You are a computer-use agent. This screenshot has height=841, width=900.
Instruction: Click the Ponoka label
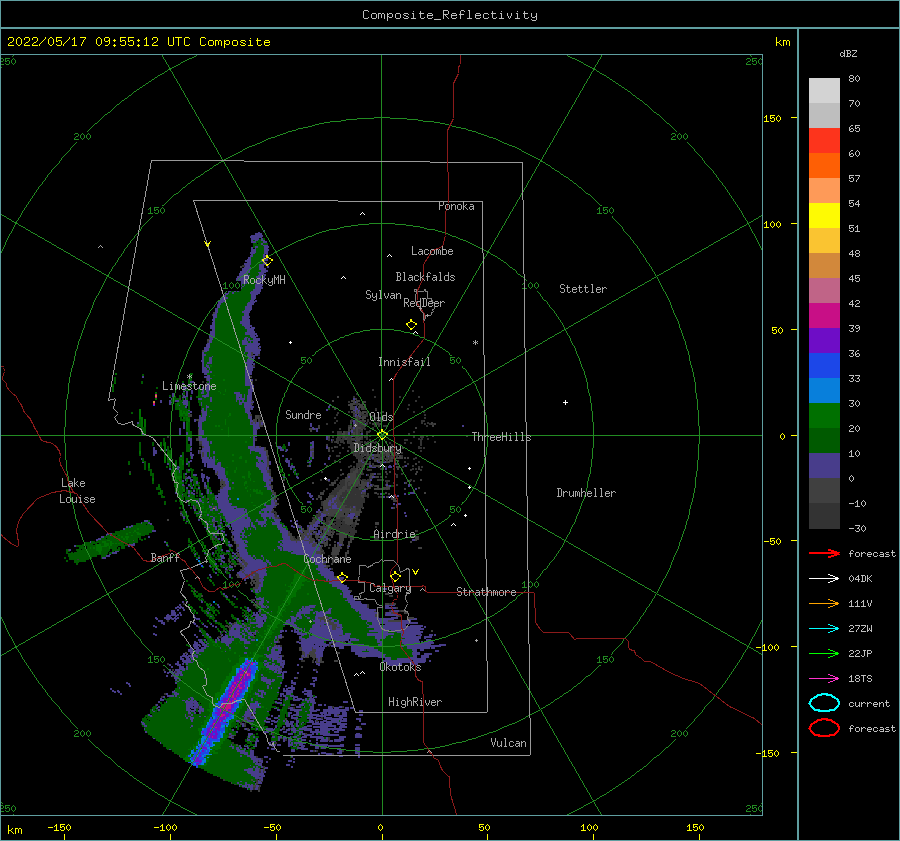456,206
